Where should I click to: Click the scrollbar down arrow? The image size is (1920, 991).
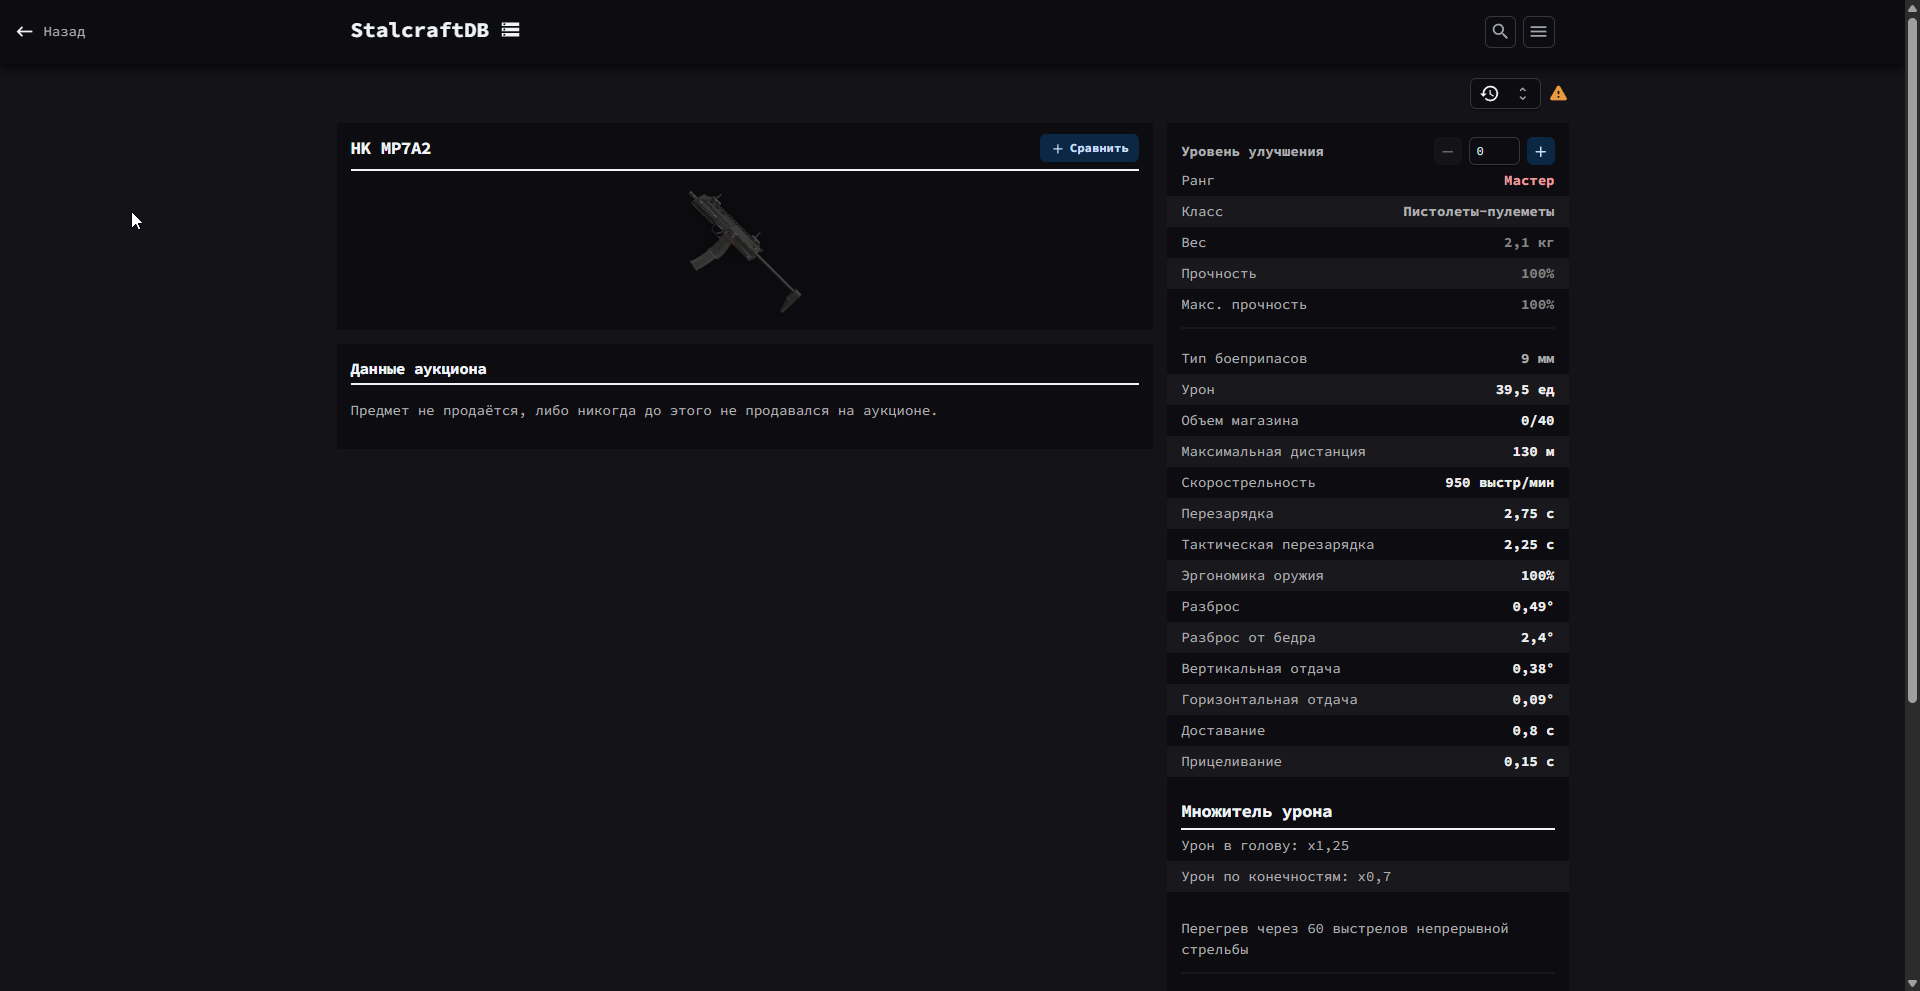tap(1911, 983)
